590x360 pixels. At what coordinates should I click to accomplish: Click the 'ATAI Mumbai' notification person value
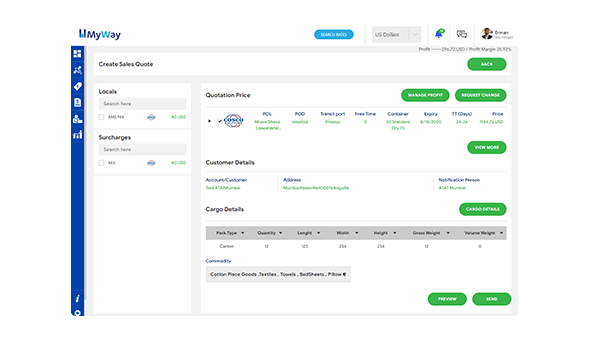452,188
